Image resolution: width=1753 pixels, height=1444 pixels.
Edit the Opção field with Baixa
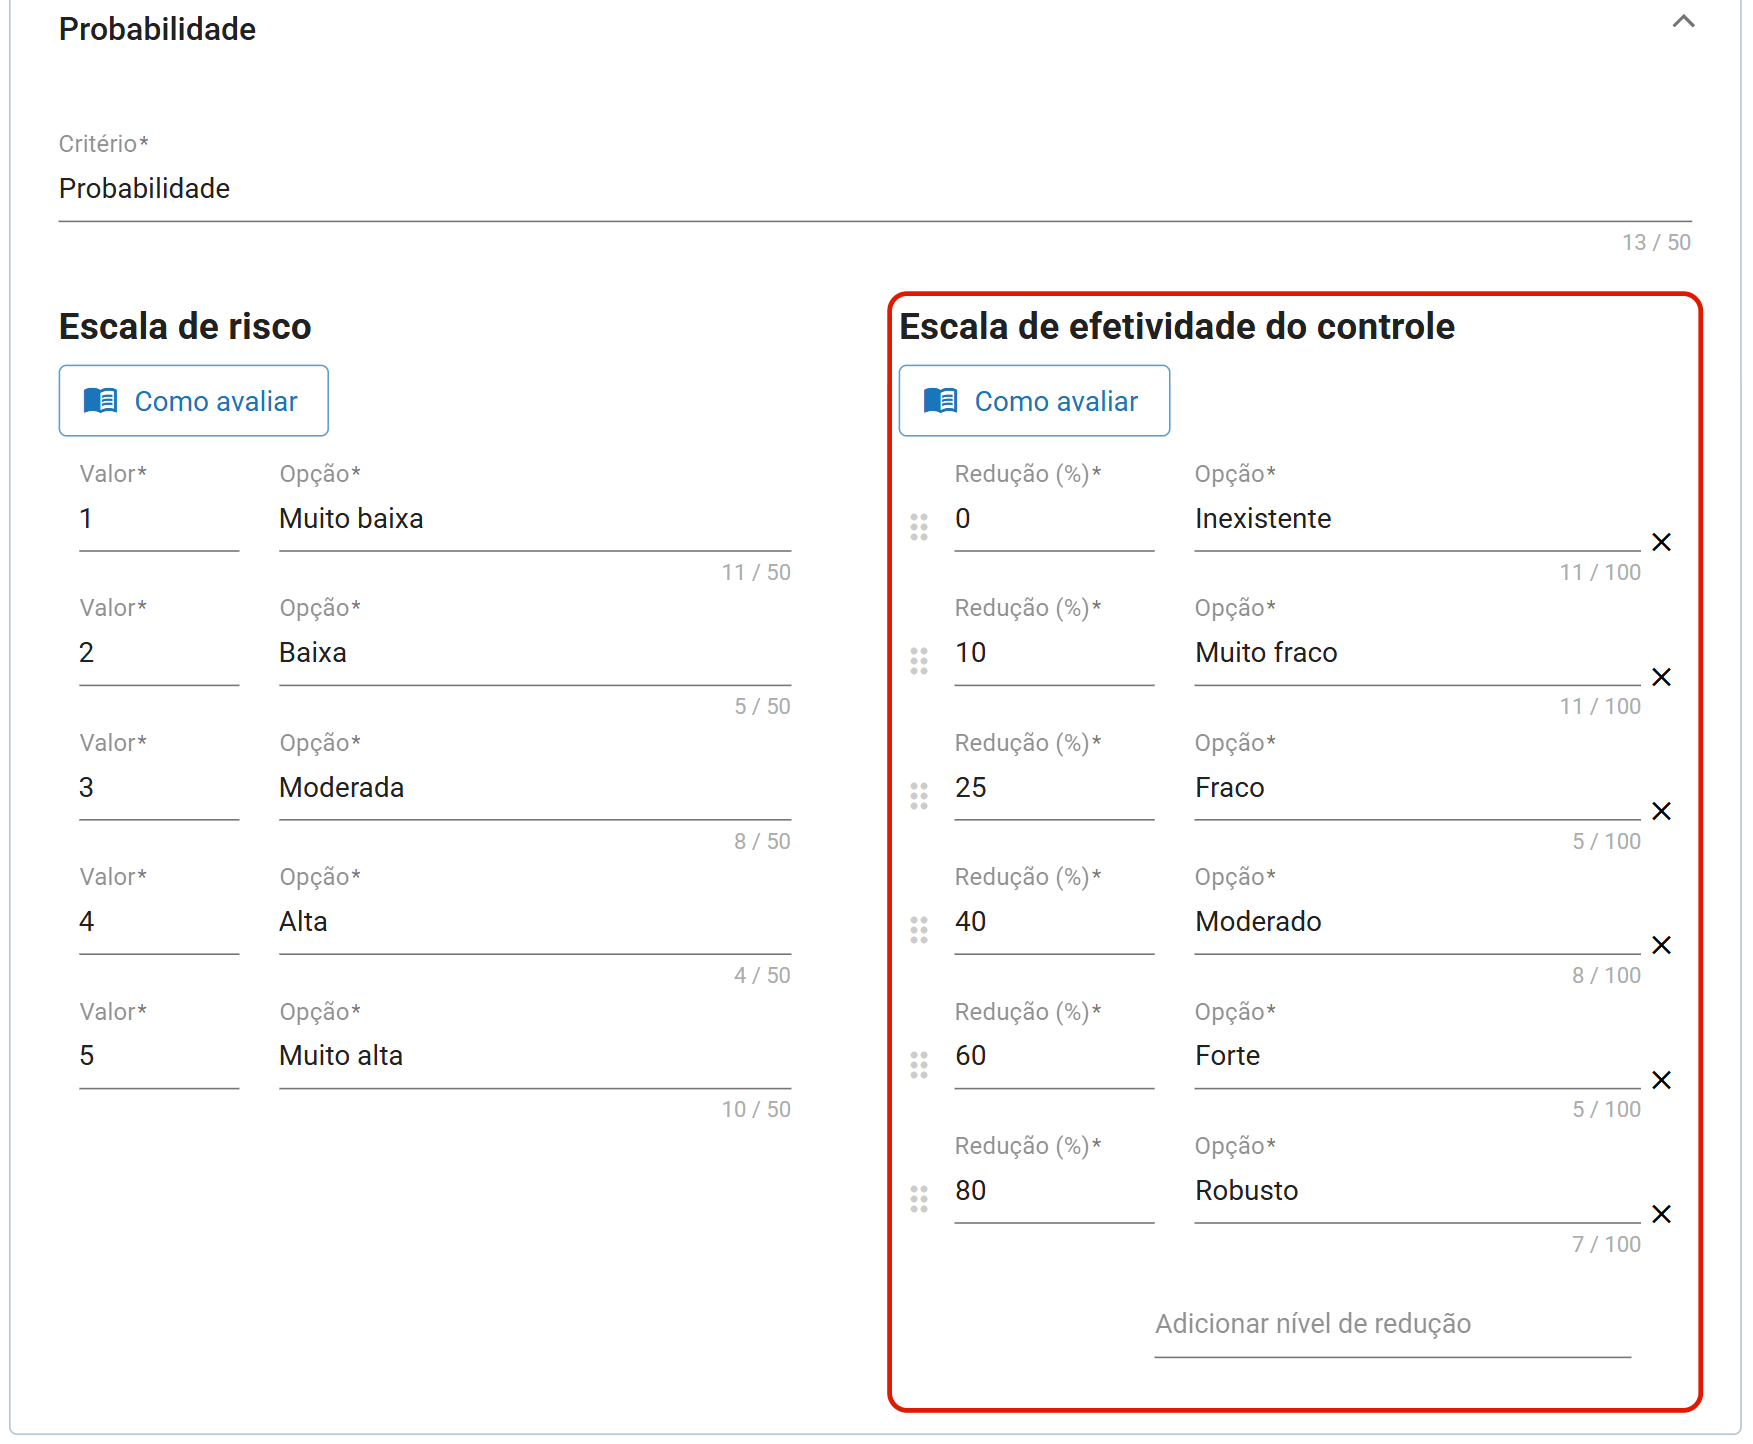pos(535,653)
